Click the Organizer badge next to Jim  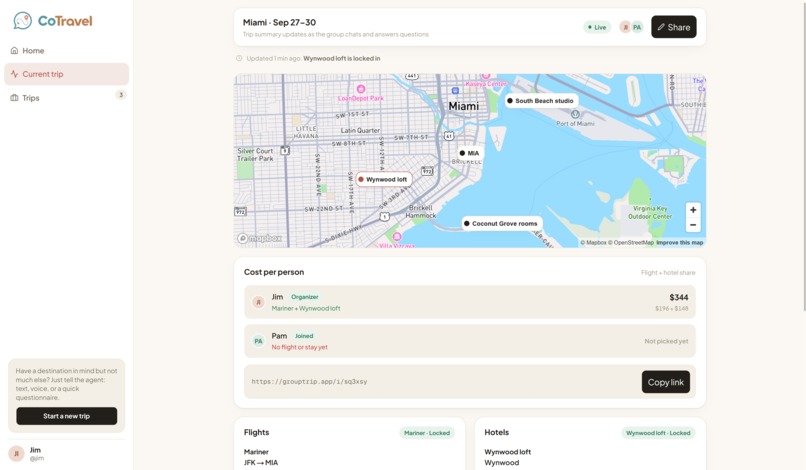tap(304, 297)
